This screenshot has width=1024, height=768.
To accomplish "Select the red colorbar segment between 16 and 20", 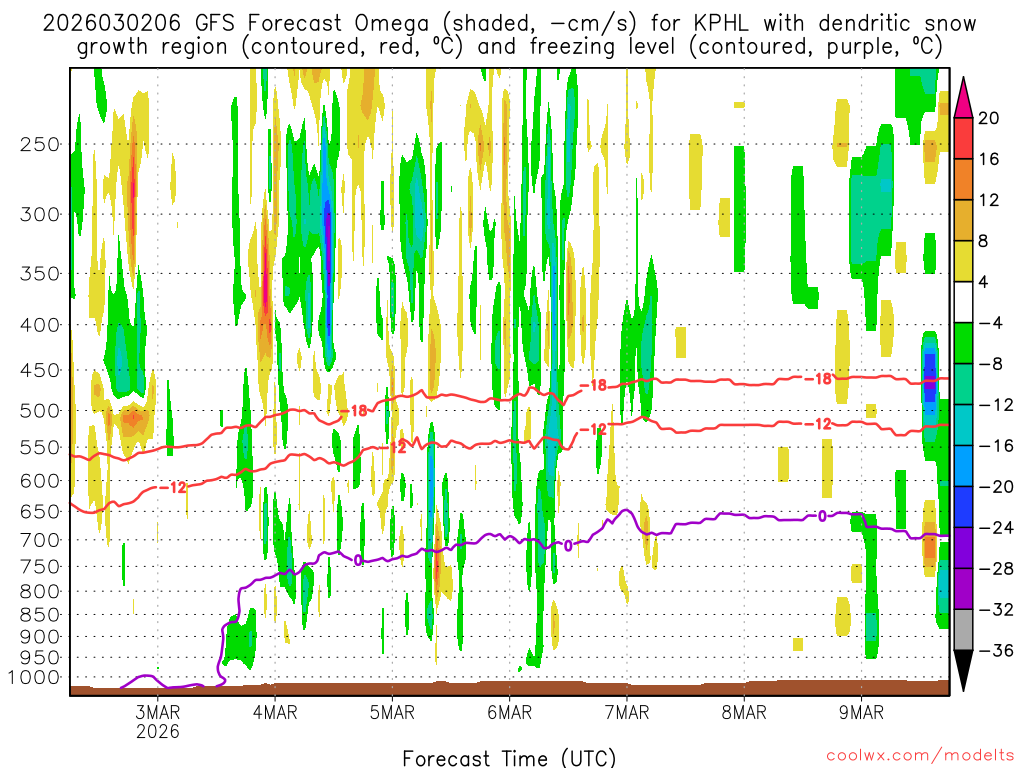I will (965, 138).
